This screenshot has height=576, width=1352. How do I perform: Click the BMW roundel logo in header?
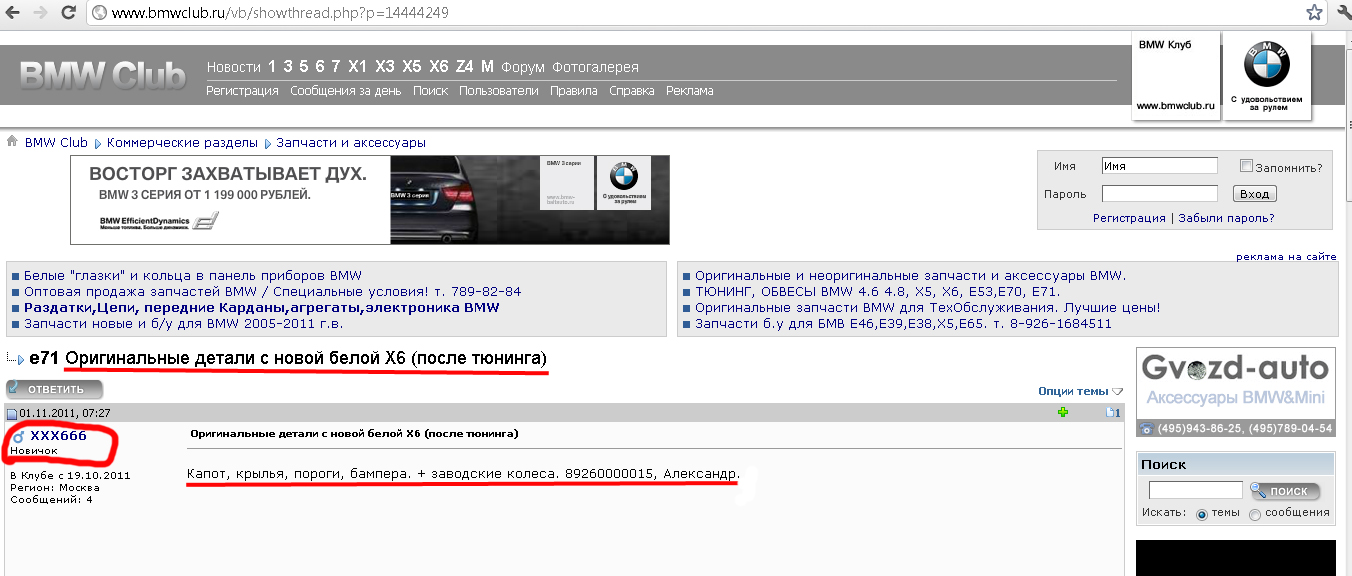(1266, 65)
